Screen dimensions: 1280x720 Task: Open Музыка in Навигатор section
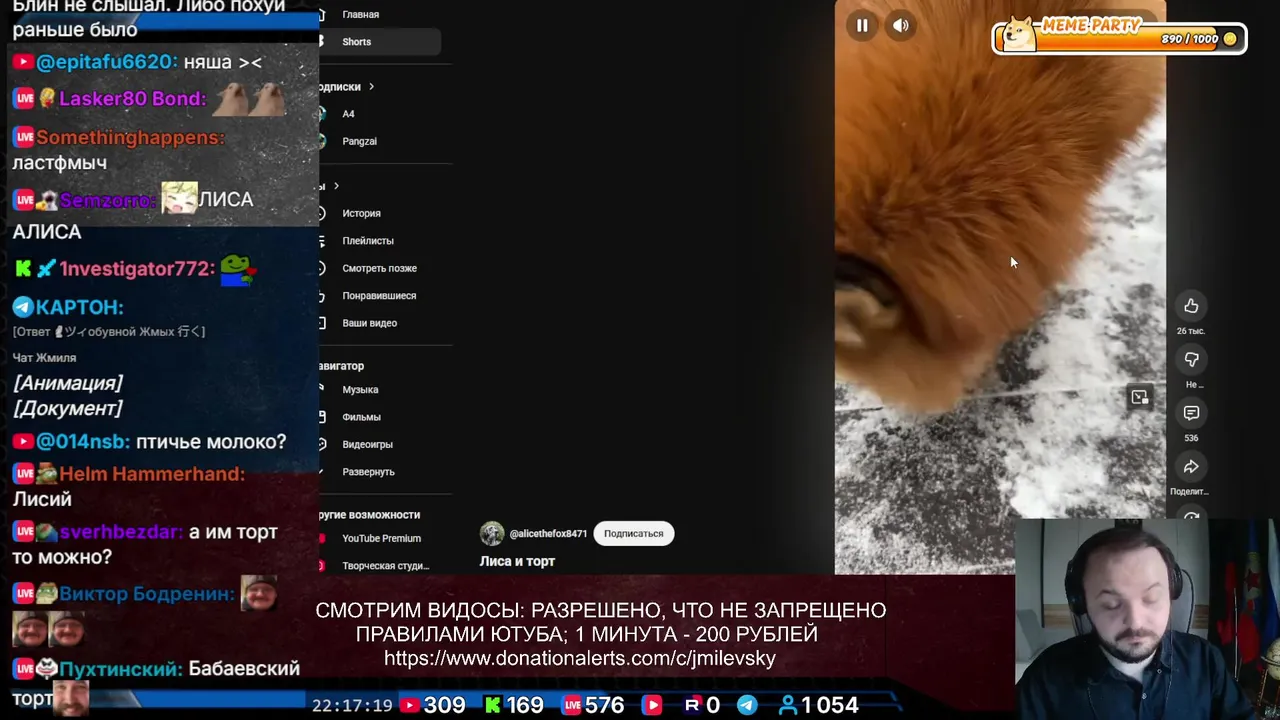click(360, 390)
